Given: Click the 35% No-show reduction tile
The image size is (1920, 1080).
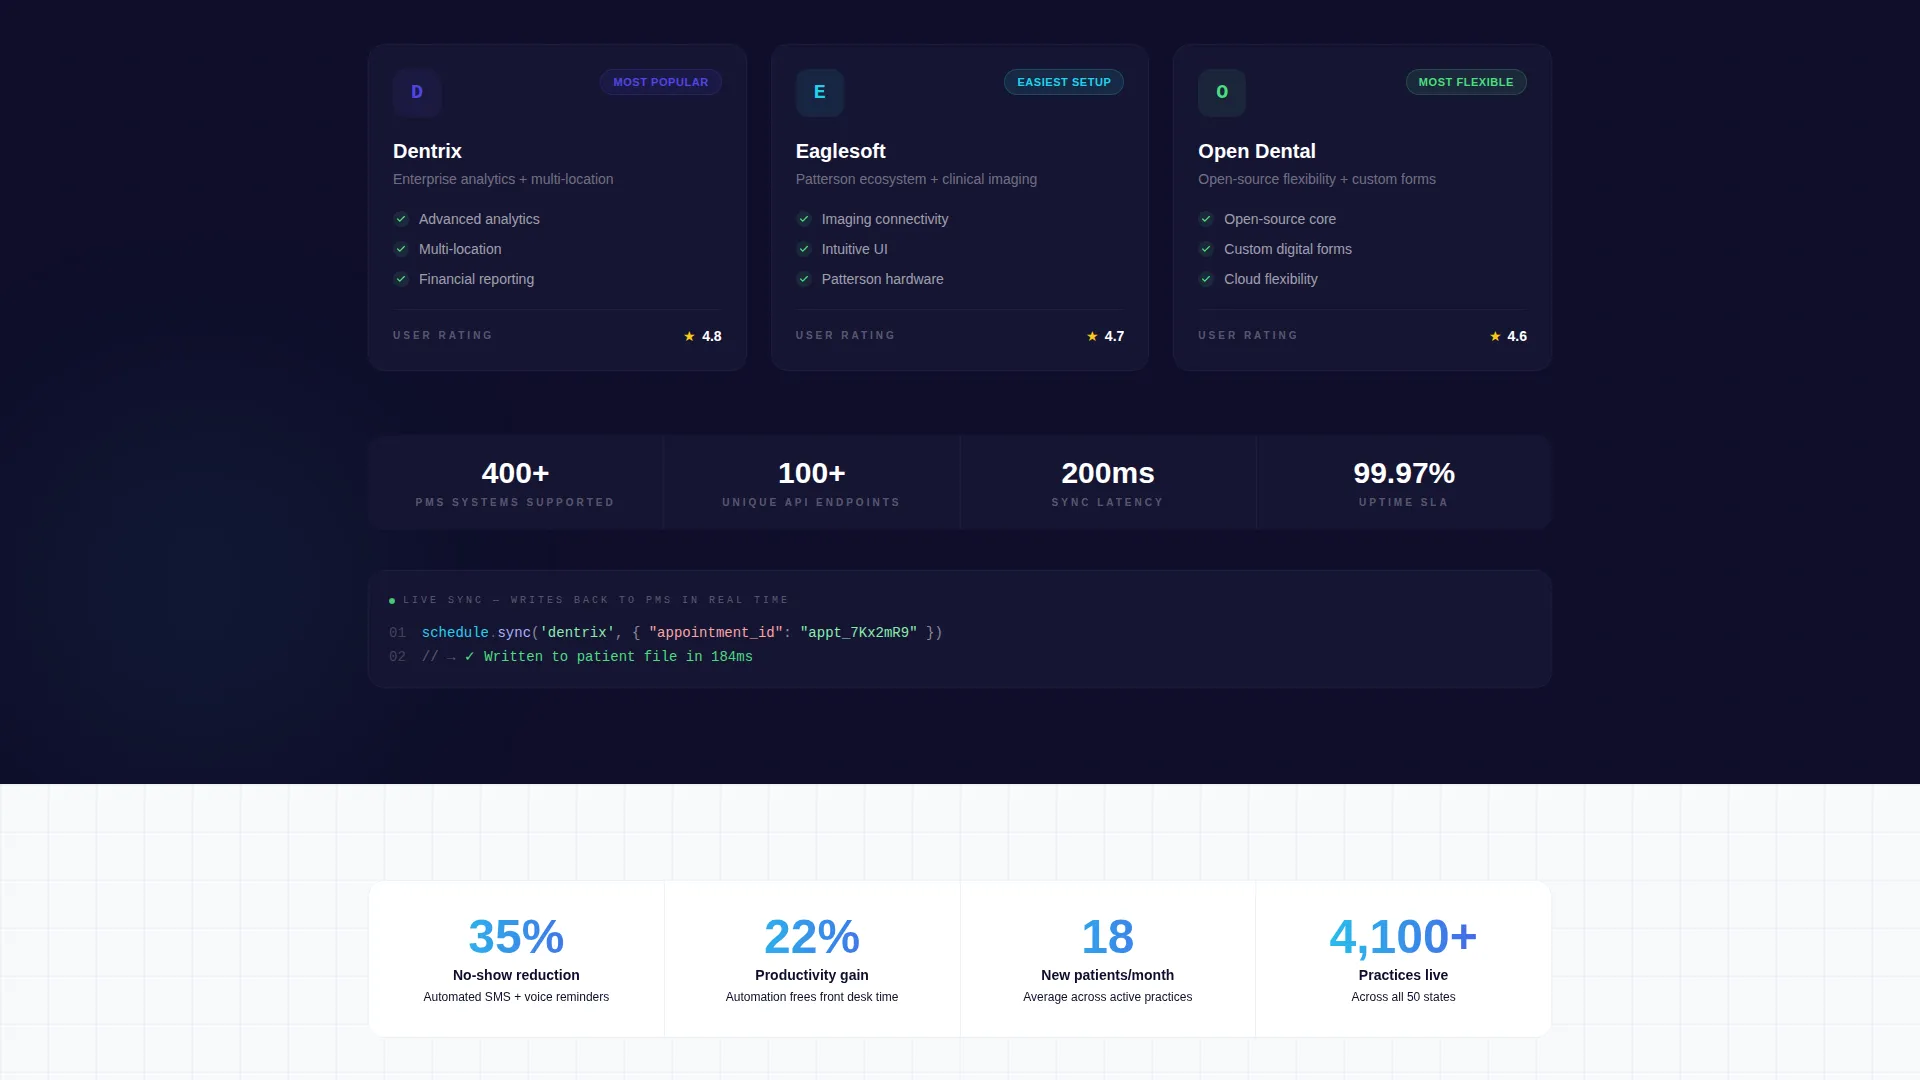Looking at the screenshot, I should (516, 959).
